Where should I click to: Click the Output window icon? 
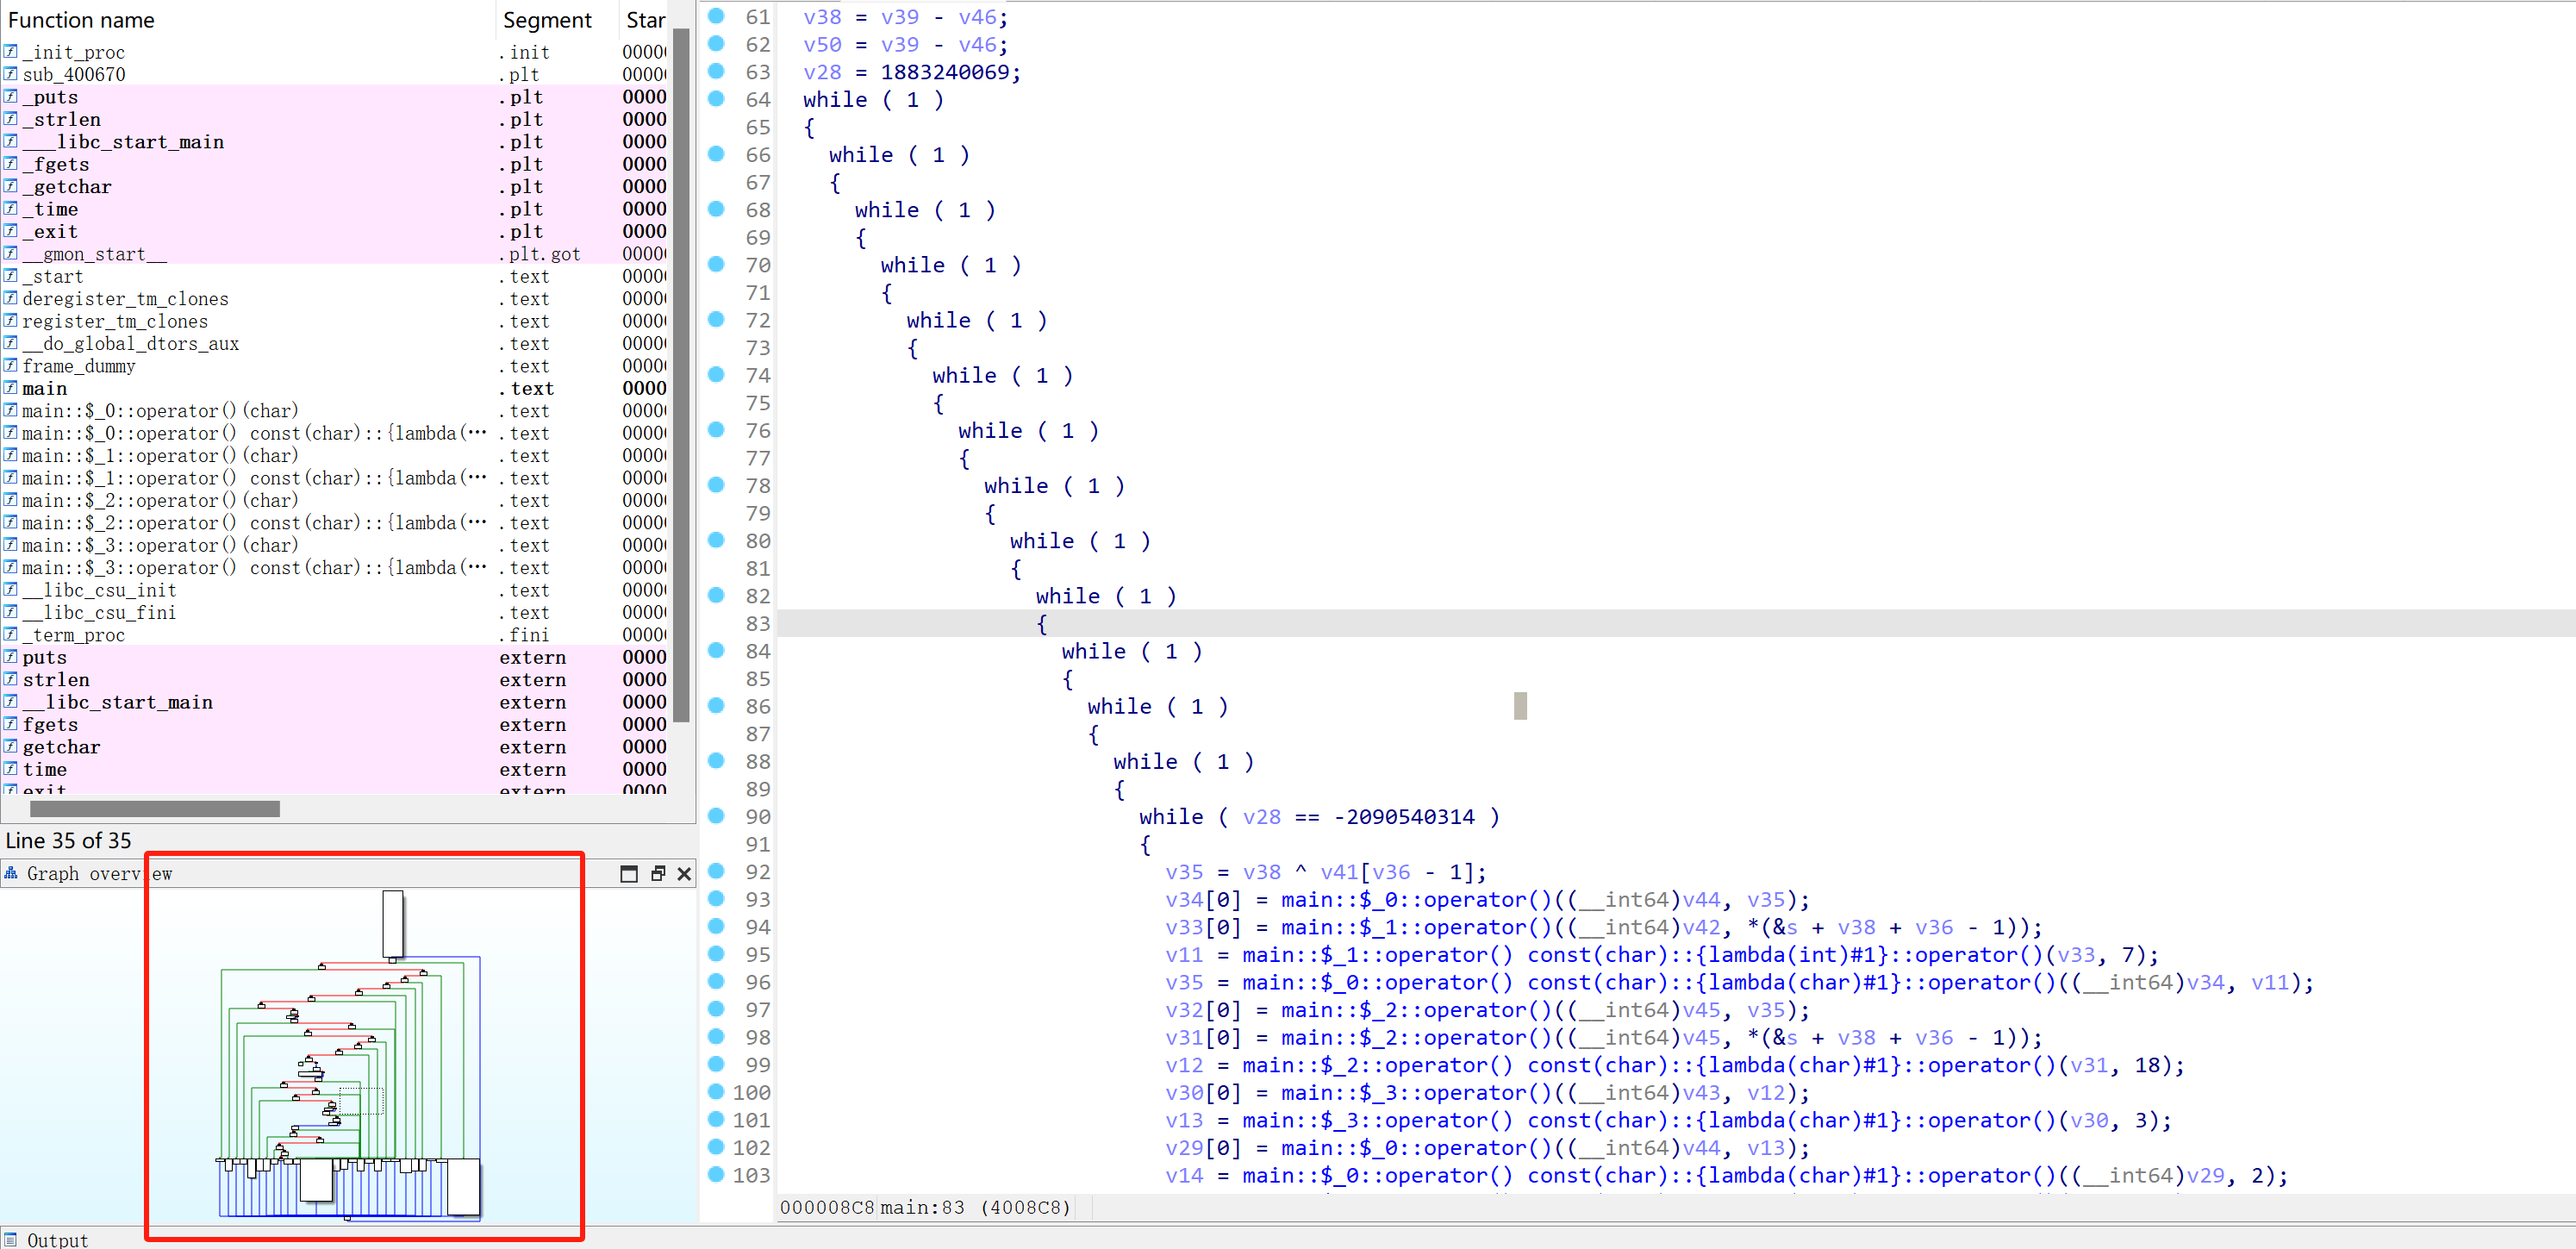click(11, 1239)
